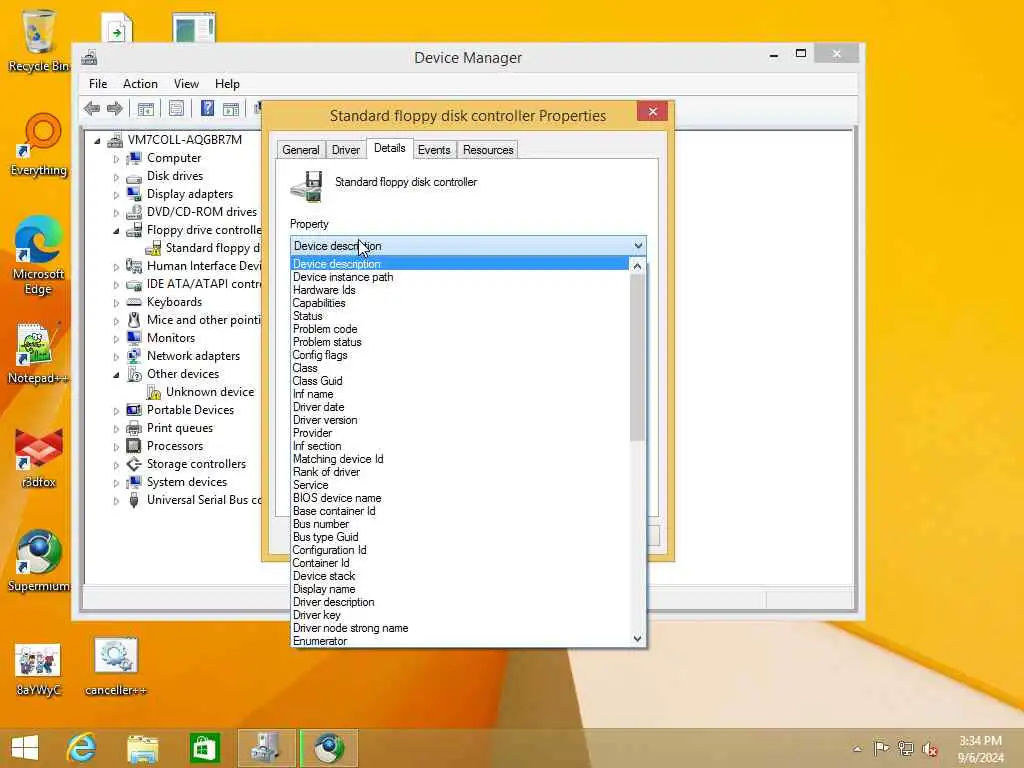The width and height of the screenshot is (1024, 768).
Task: Open Windows Store from taskbar
Action: tap(204, 748)
